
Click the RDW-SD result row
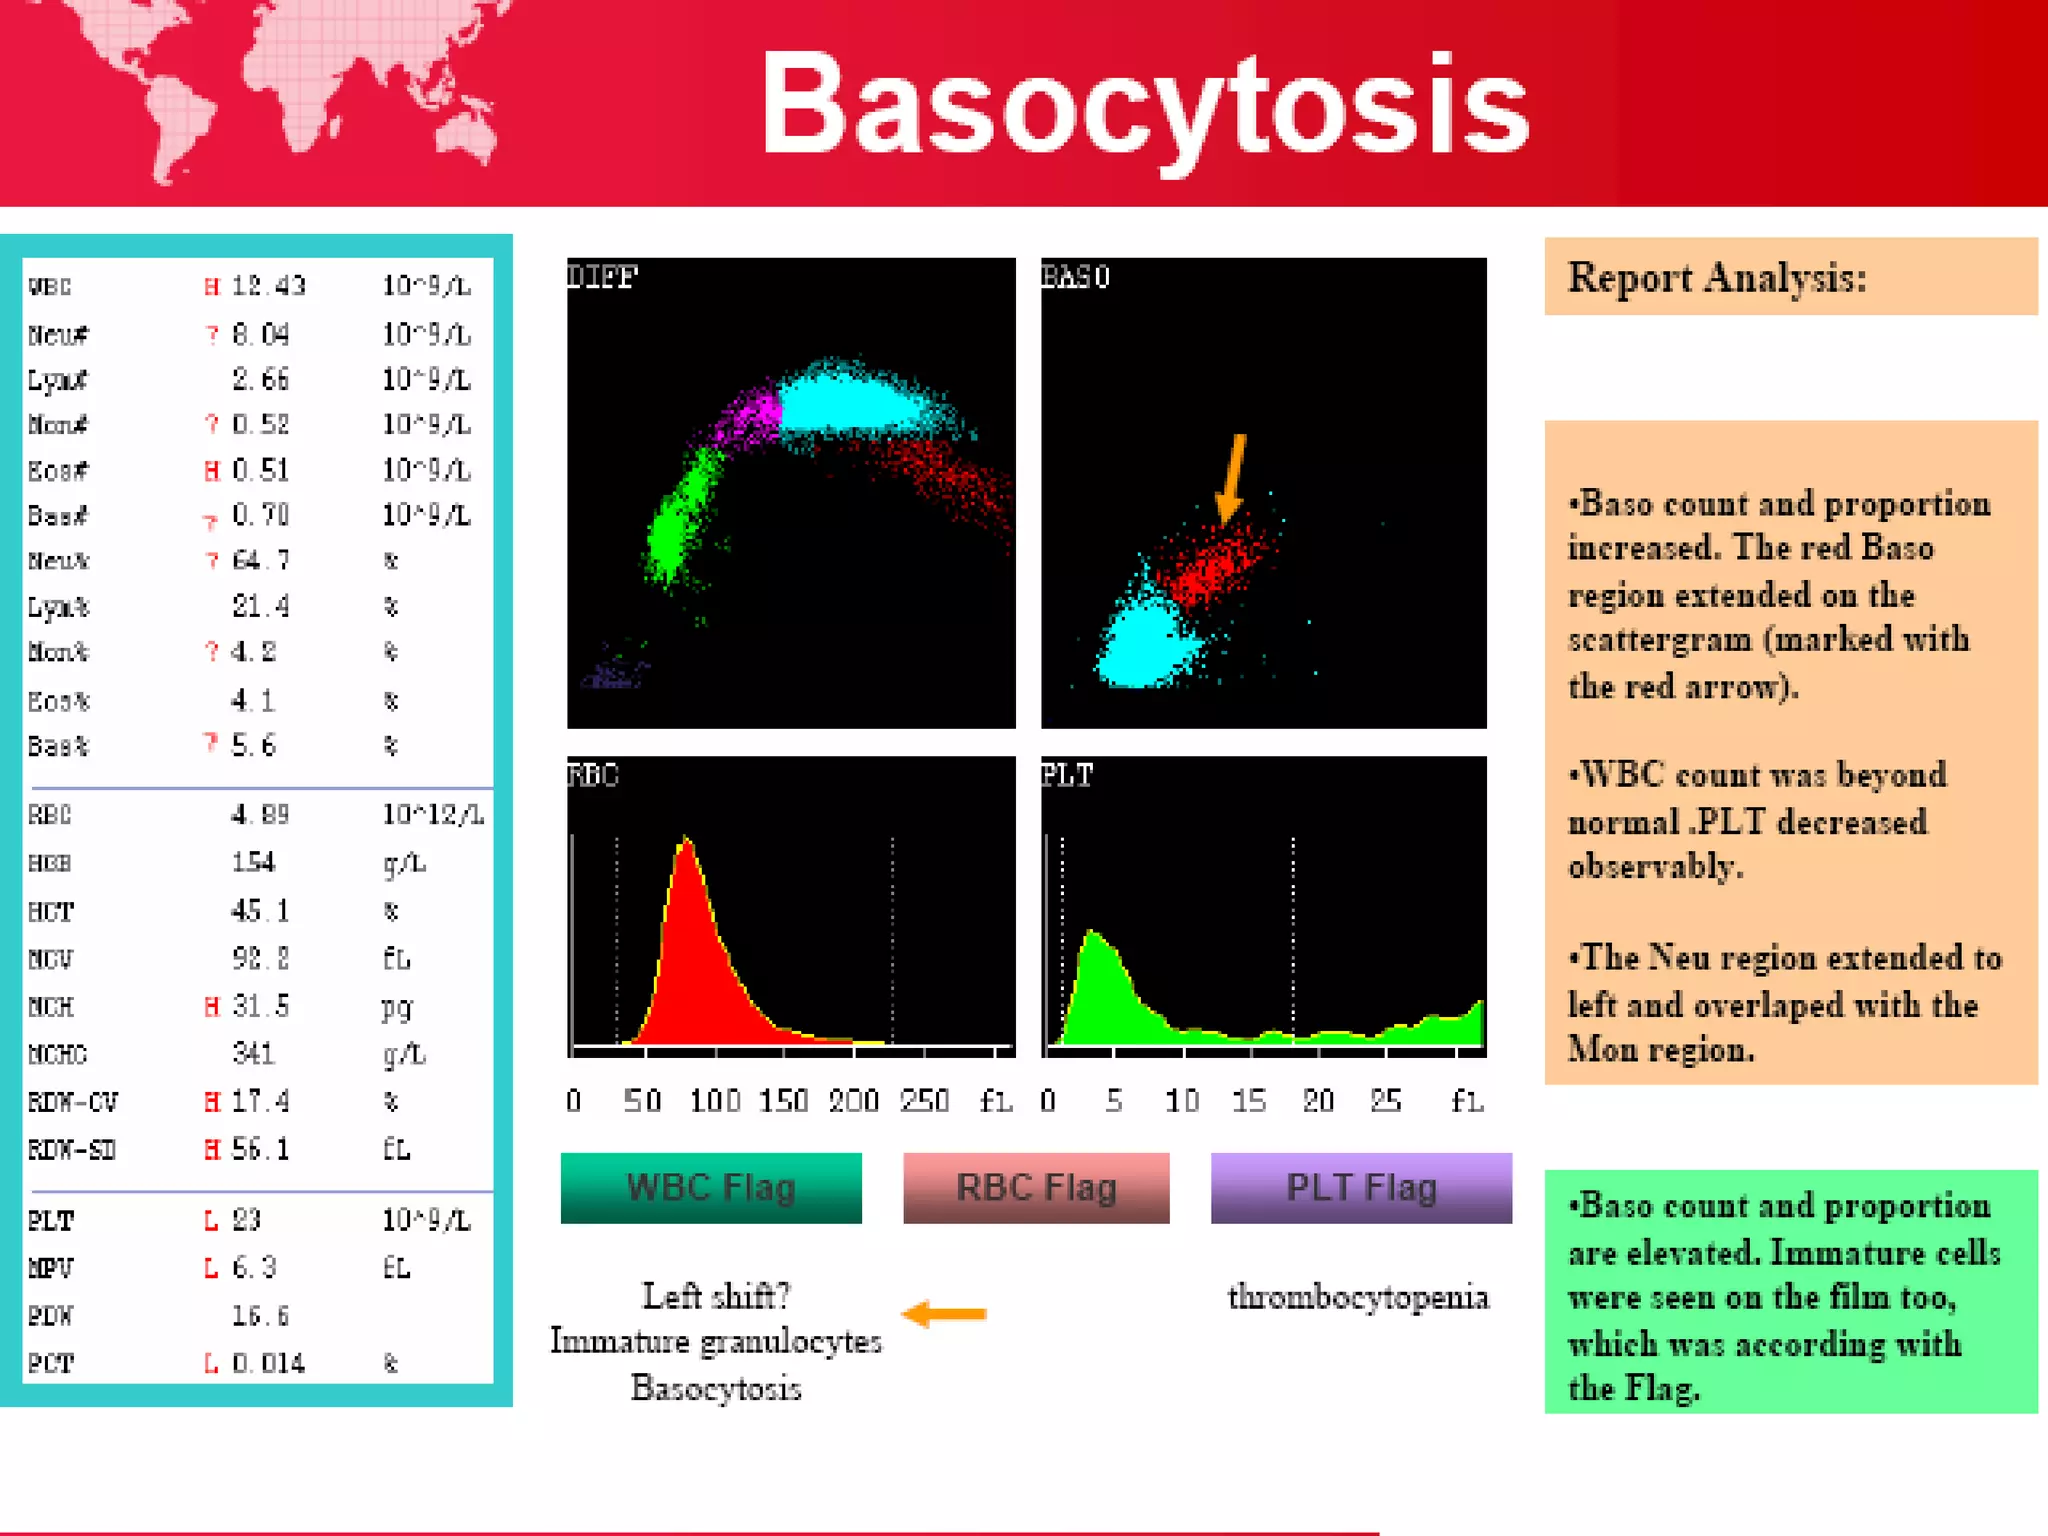coord(258,1150)
